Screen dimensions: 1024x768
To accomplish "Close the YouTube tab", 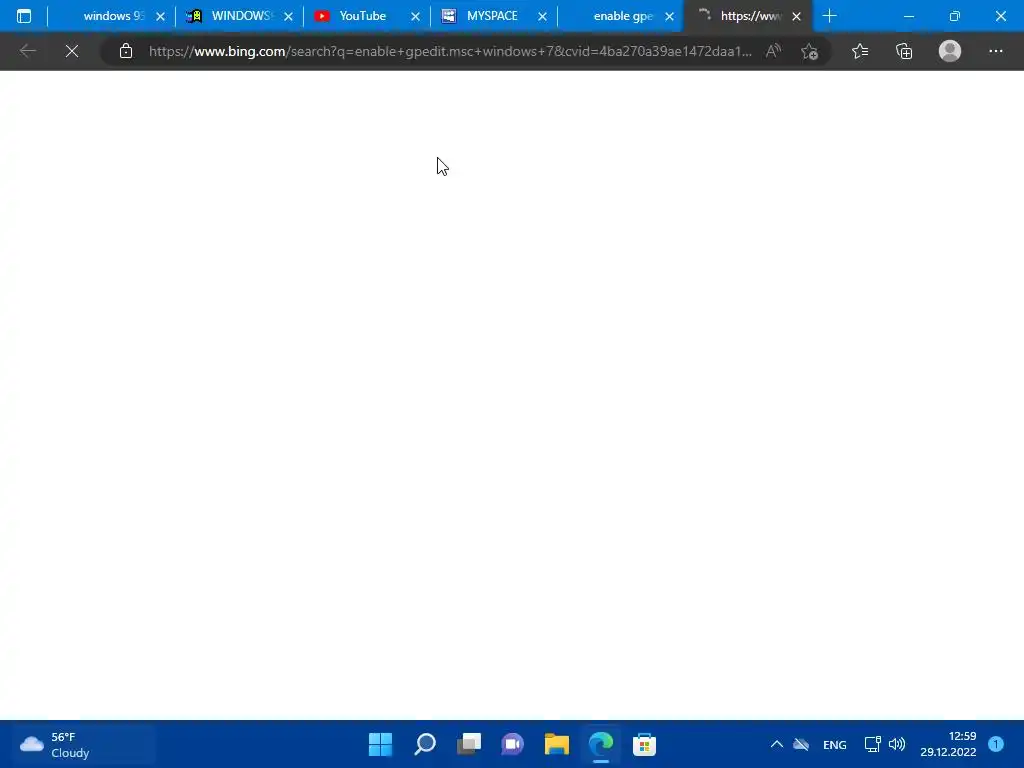I will coord(415,16).
